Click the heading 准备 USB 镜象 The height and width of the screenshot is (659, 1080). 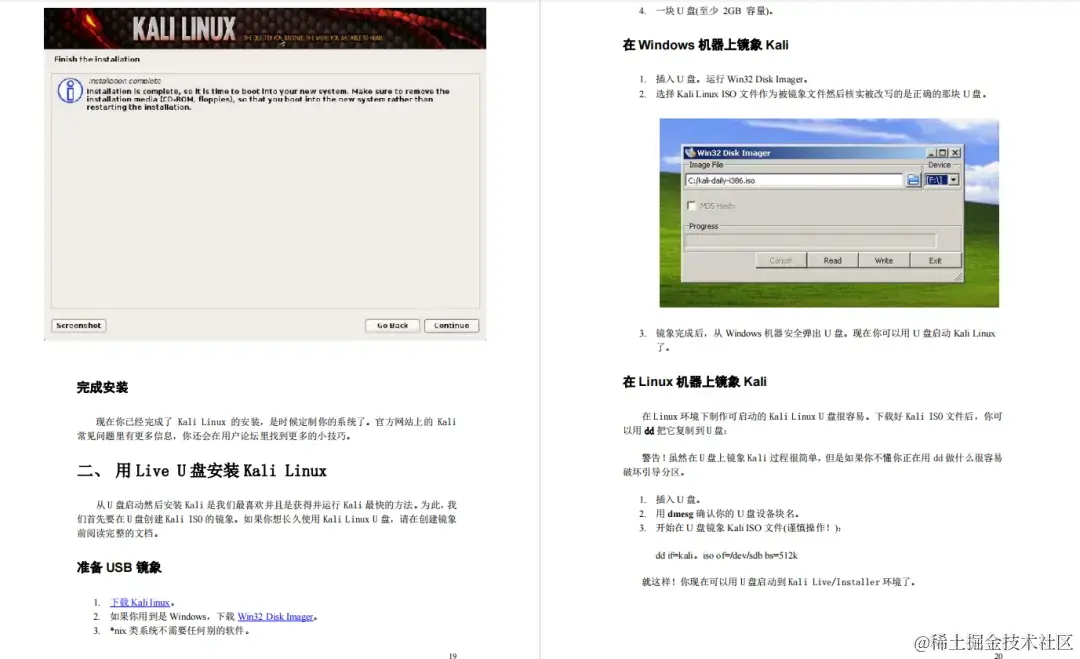119,567
